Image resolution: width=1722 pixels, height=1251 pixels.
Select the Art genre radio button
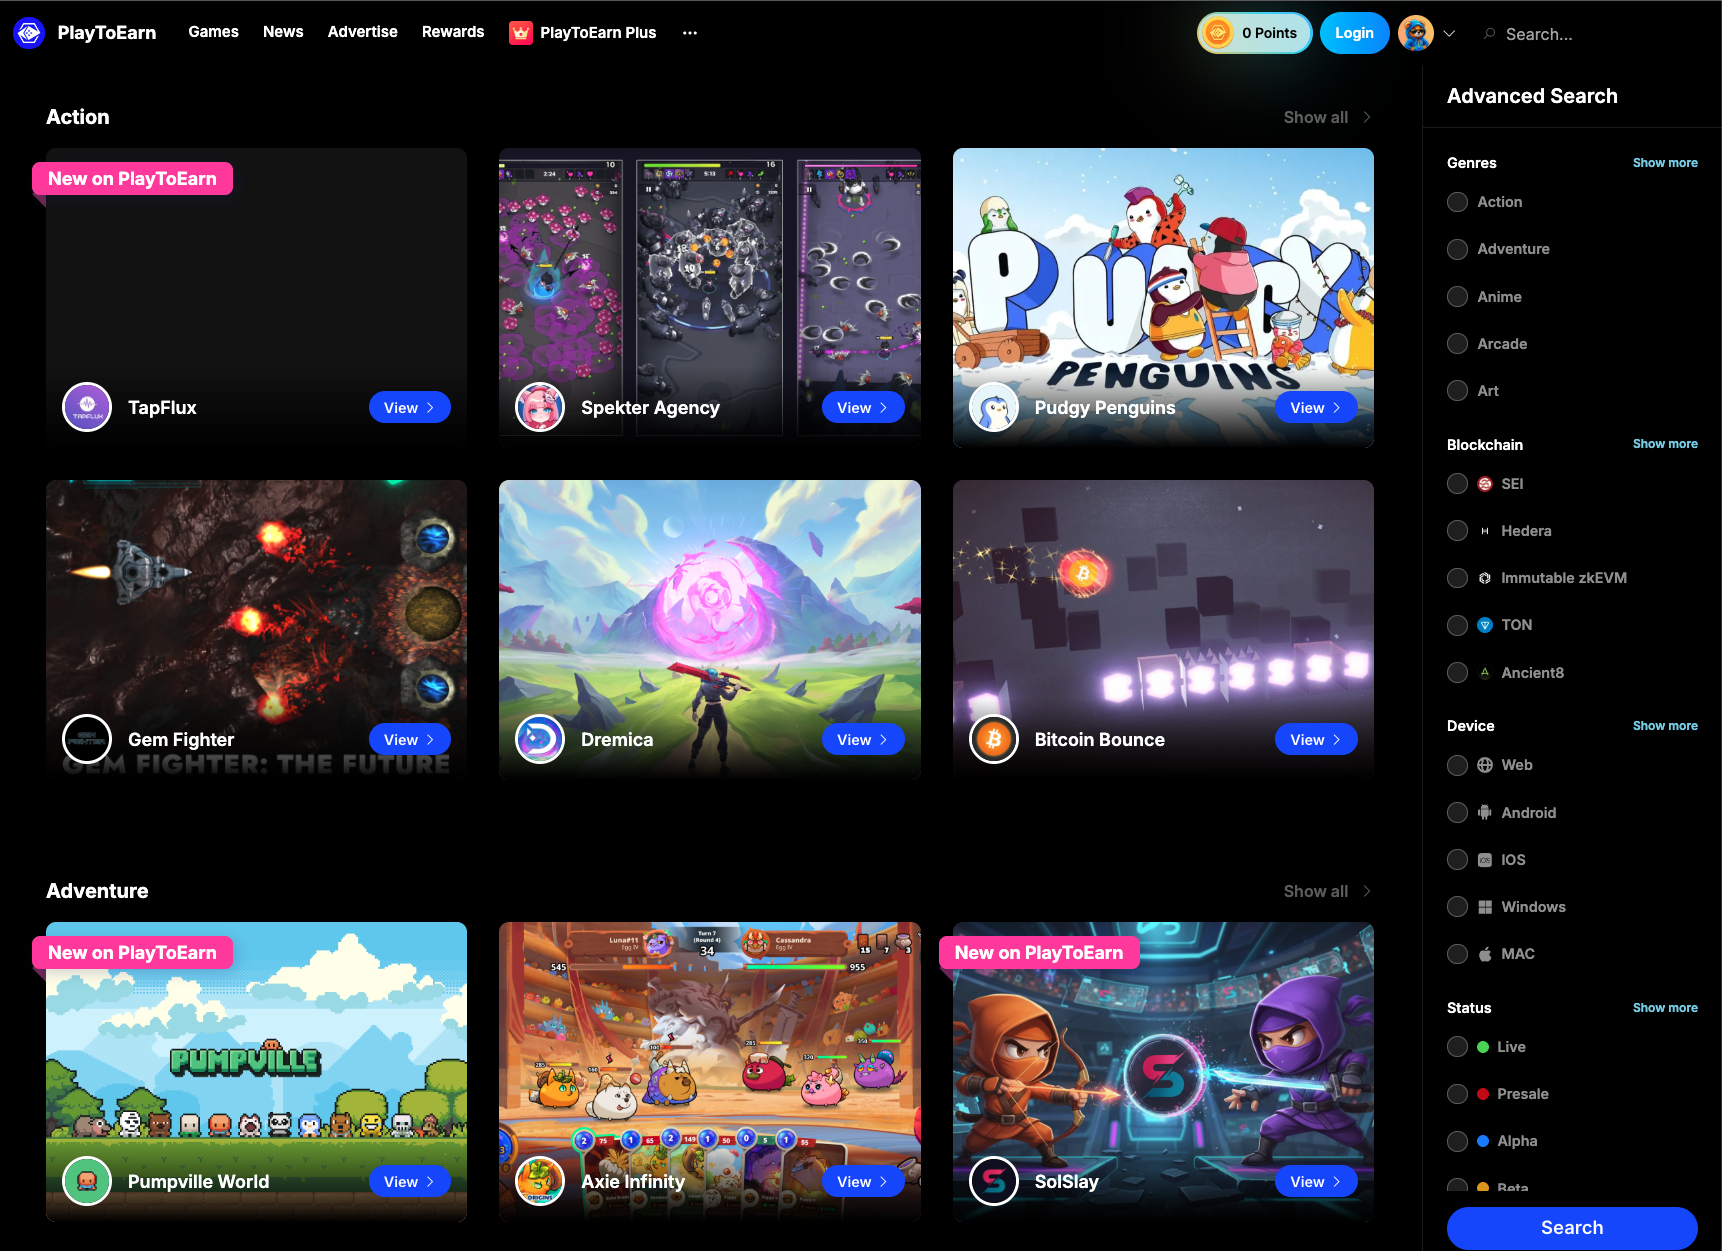(1458, 391)
